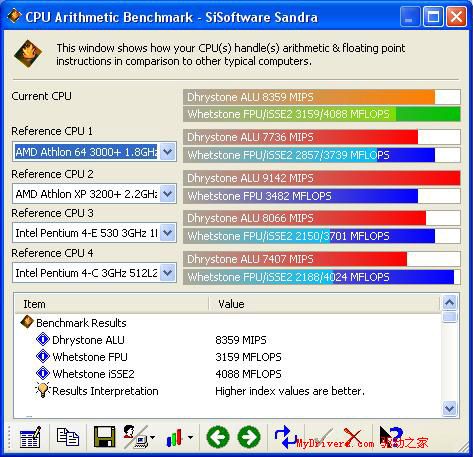Click the Whetstone FPU 3482 MFLOPS bar

(x=322, y=196)
